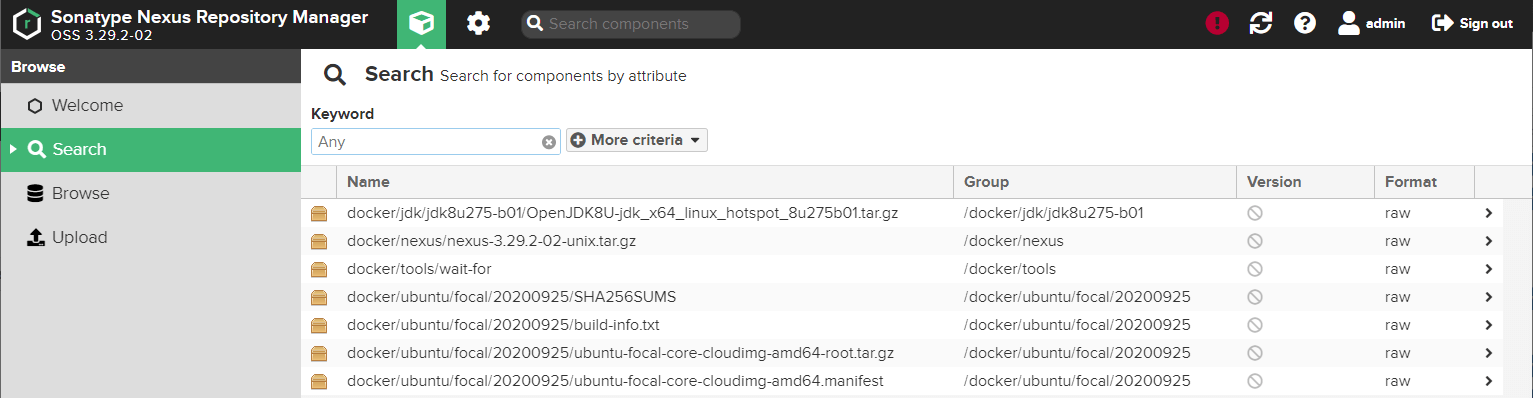Open the More criteria dropdown
The width and height of the screenshot is (1533, 398).
637,140
